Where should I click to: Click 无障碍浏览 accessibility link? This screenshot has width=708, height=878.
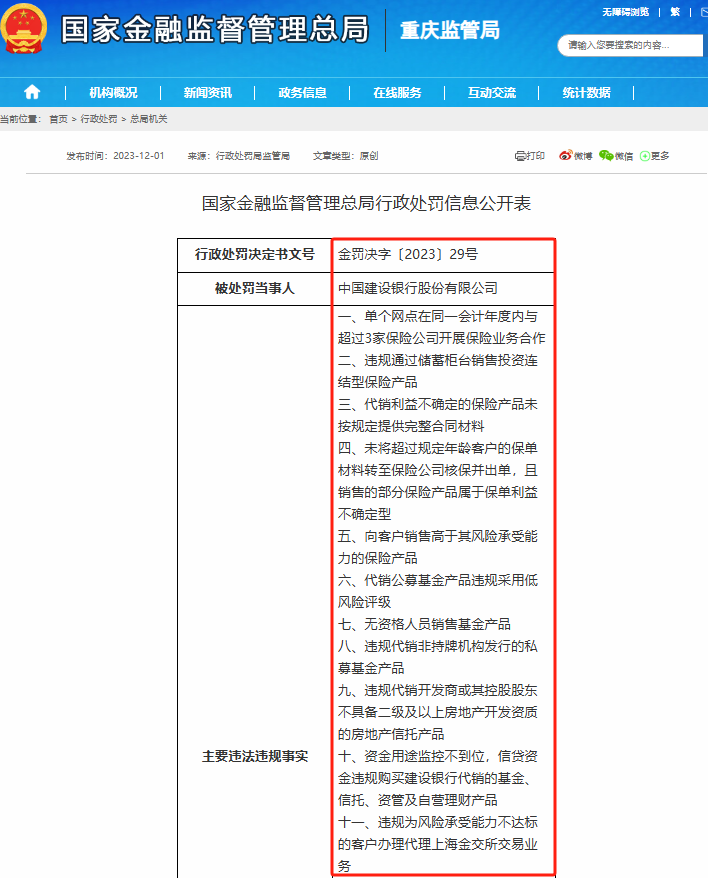pos(626,12)
